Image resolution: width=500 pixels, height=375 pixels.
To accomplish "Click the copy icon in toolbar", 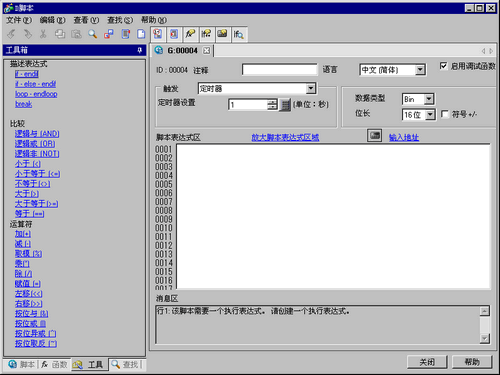I will (x=60, y=34).
